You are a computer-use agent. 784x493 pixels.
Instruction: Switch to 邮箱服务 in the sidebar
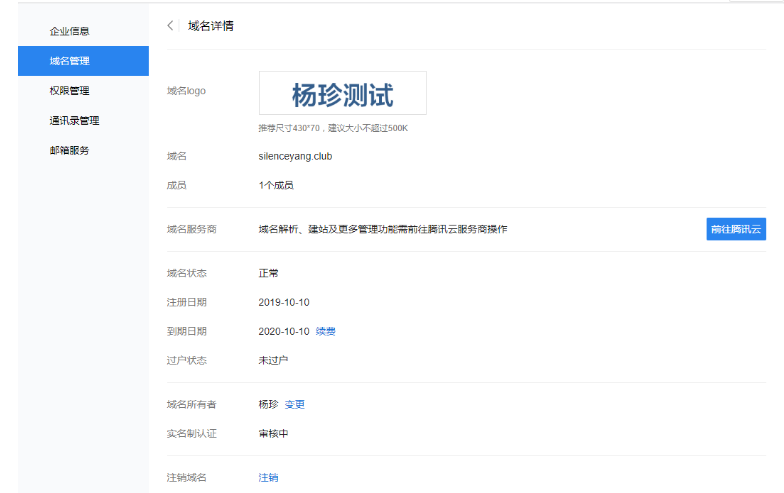tap(69, 151)
